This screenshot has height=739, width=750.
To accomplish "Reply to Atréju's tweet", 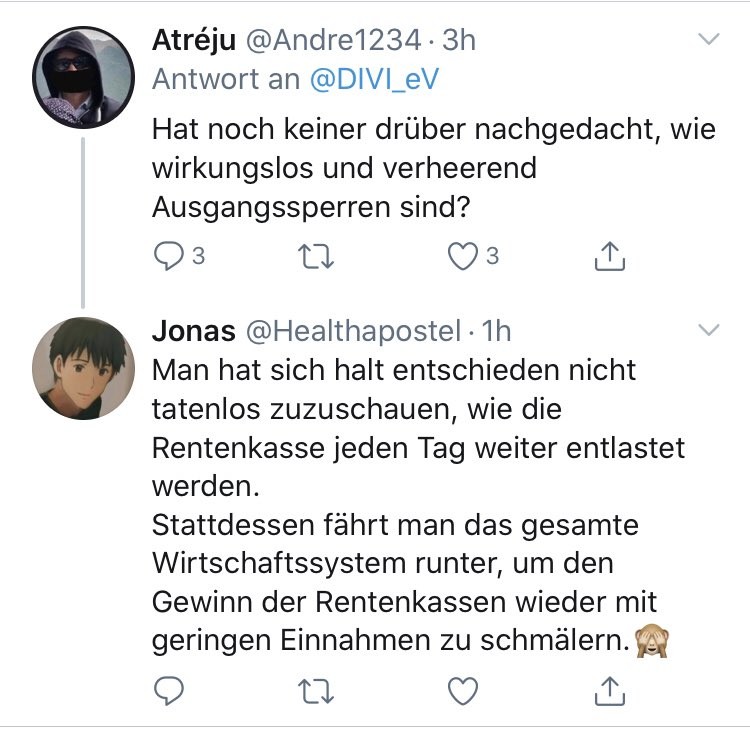I will (x=168, y=257).
